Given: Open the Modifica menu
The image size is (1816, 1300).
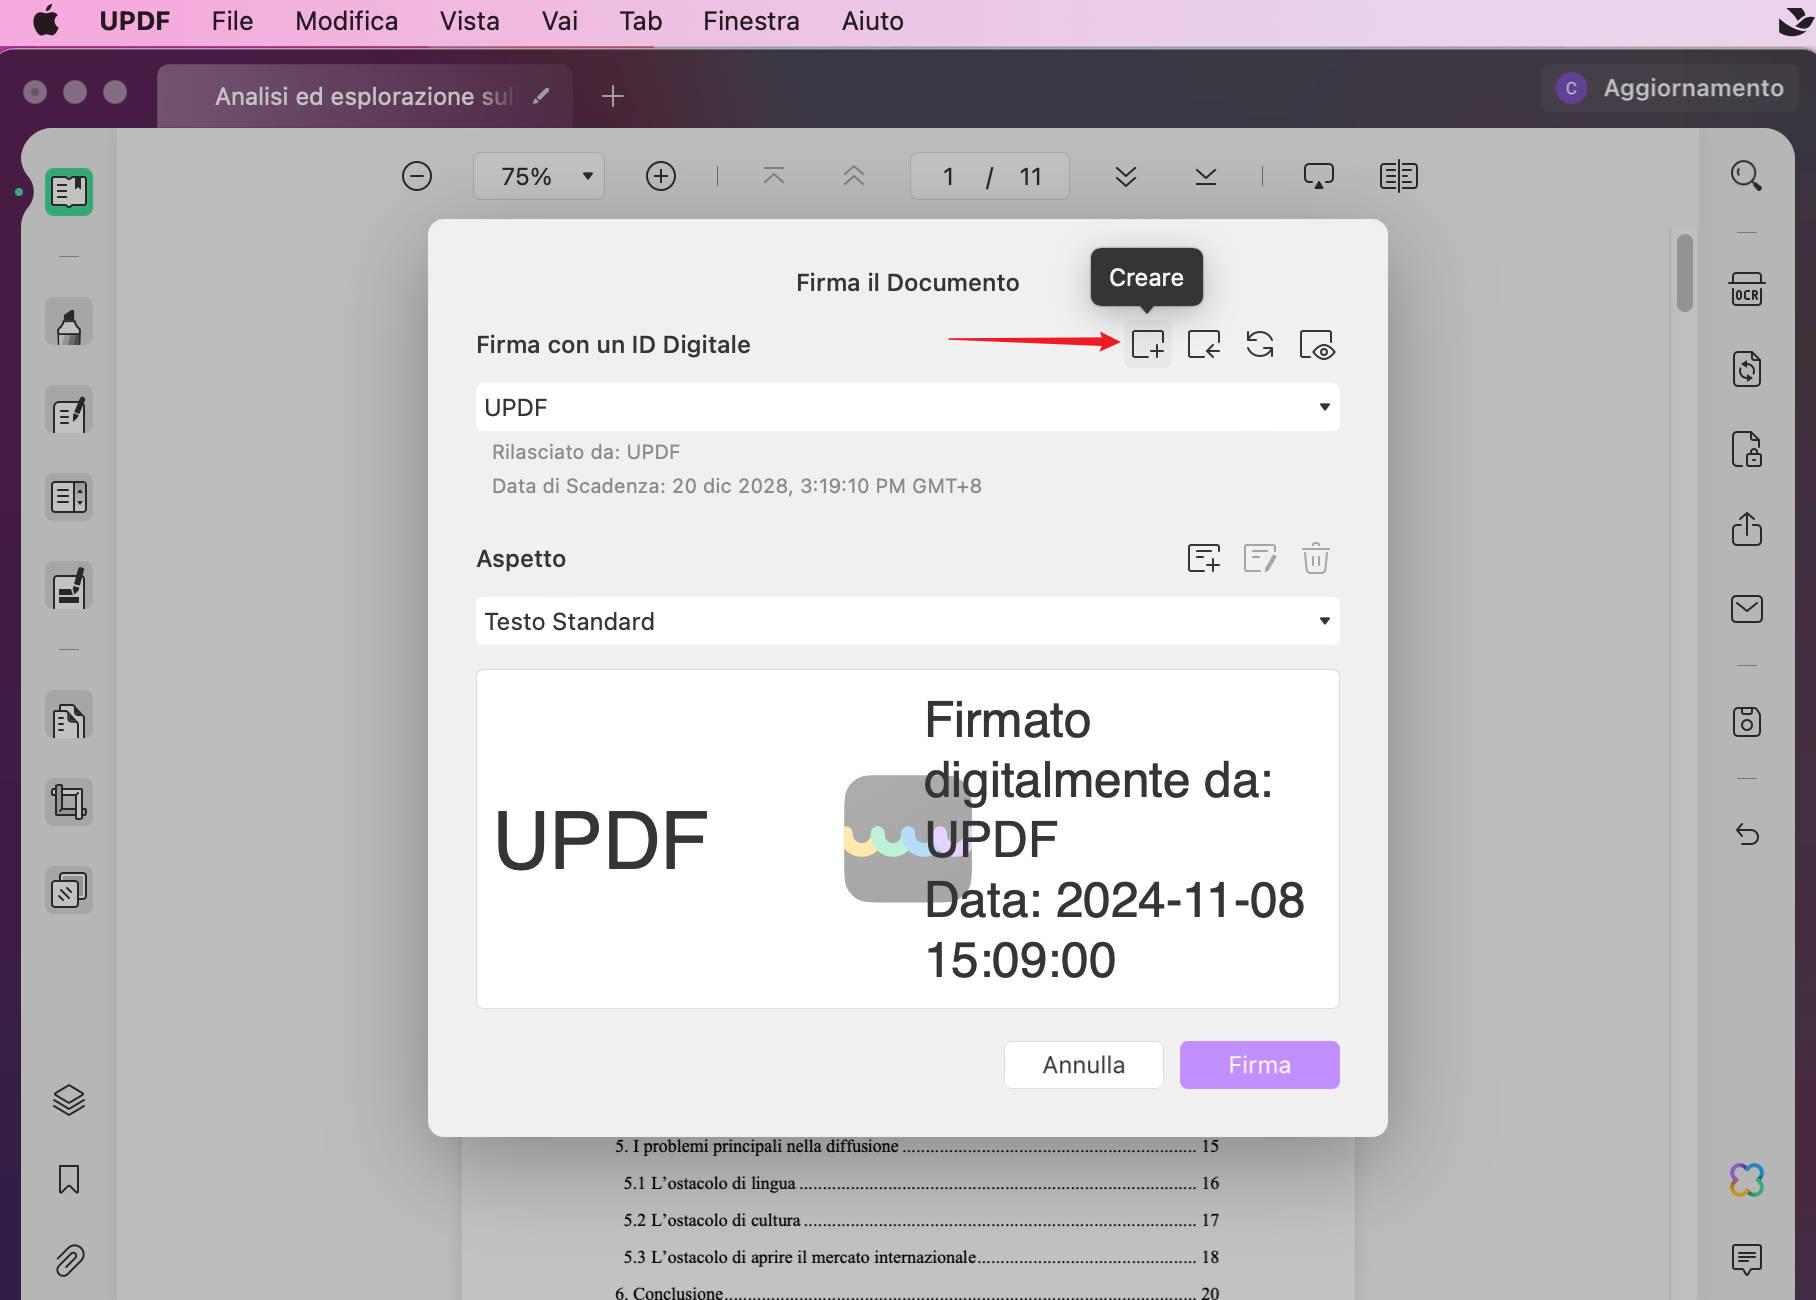Looking at the screenshot, I should click(x=346, y=21).
